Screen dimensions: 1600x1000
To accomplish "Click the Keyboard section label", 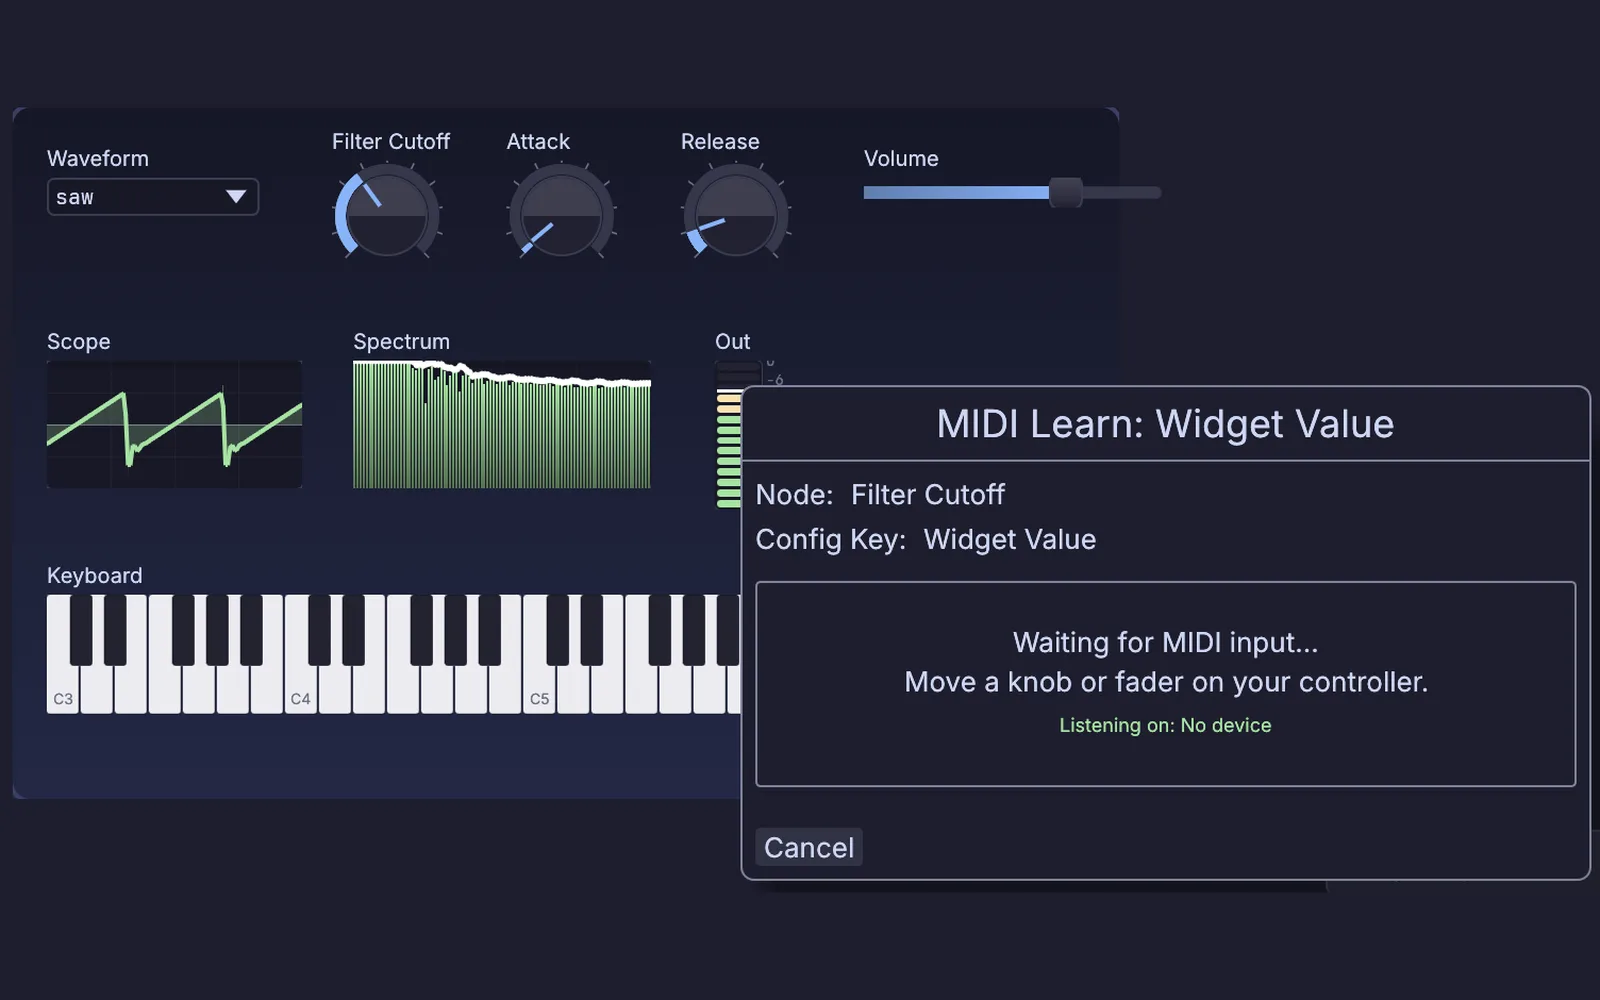I will click(95, 575).
